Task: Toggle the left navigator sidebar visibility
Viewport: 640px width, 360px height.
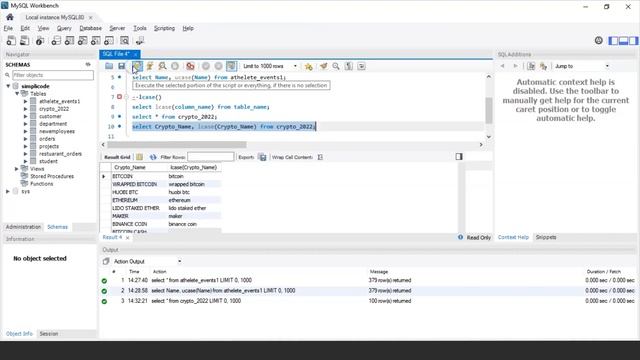Action: (613, 40)
